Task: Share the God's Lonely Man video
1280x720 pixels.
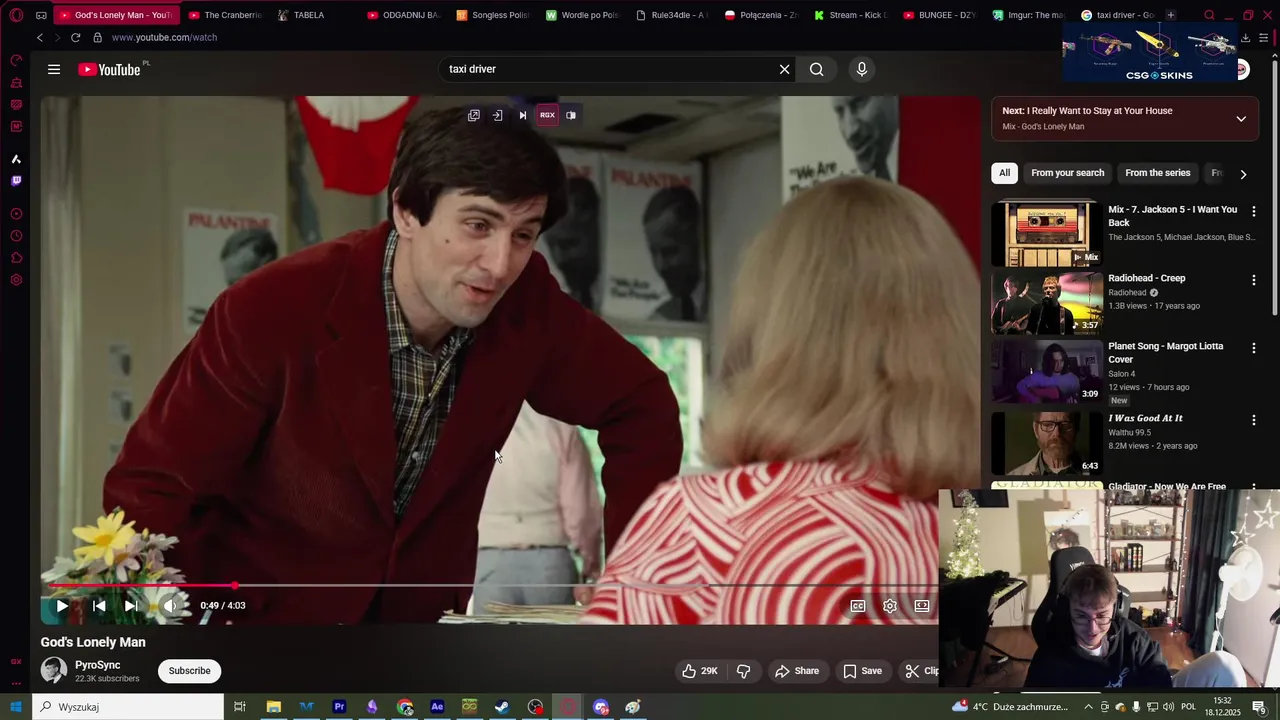Action: tap(797, 671)
